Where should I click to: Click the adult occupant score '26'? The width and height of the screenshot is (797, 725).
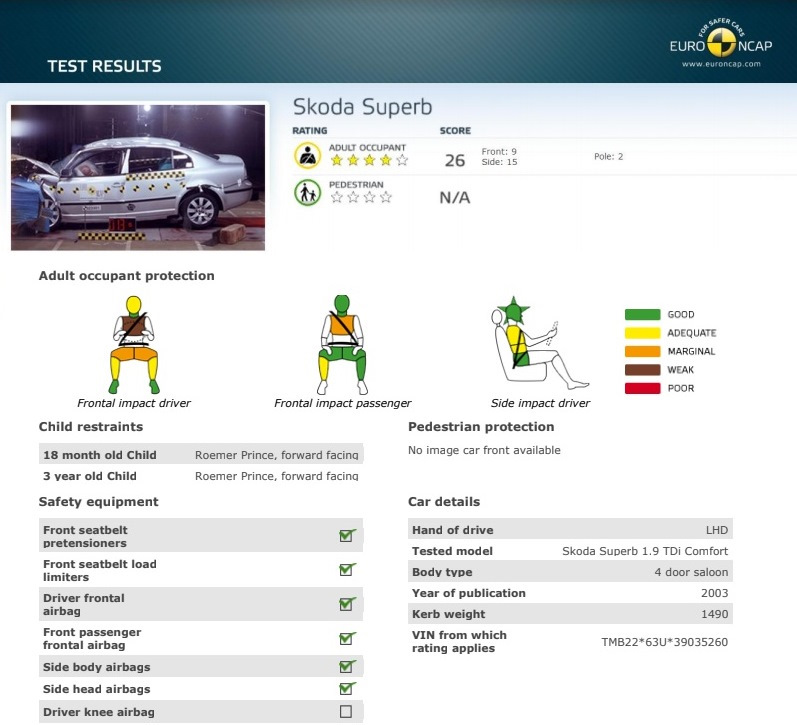(x=455, y=161)
